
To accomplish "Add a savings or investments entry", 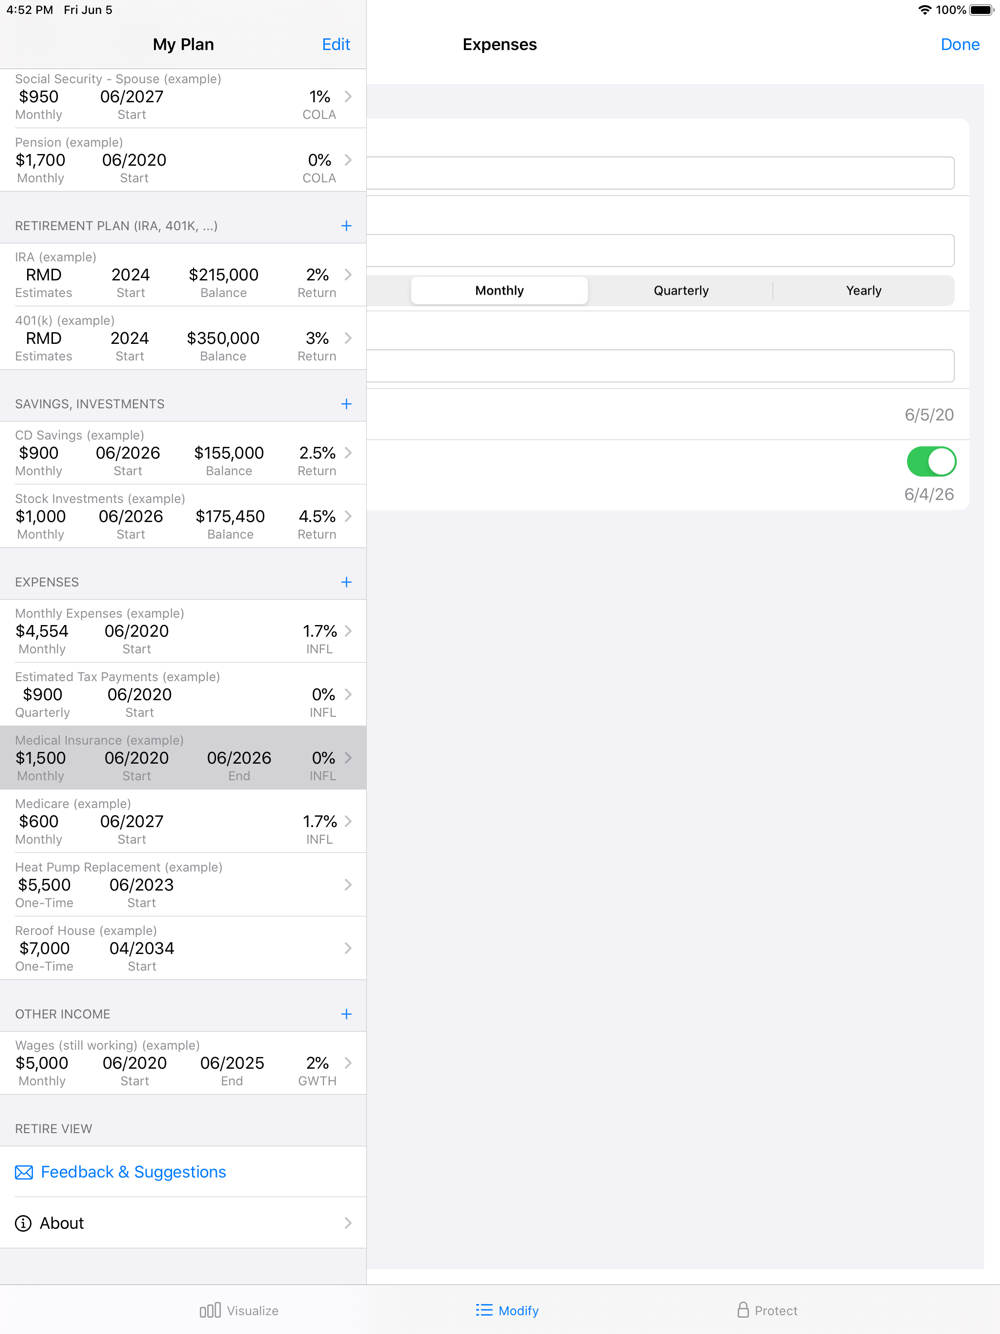I will tap(346, 404).
